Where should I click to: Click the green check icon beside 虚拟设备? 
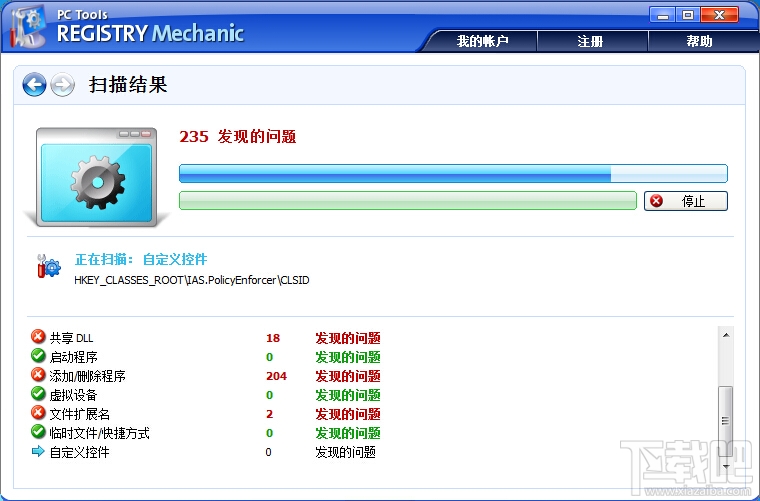point(38,393)
